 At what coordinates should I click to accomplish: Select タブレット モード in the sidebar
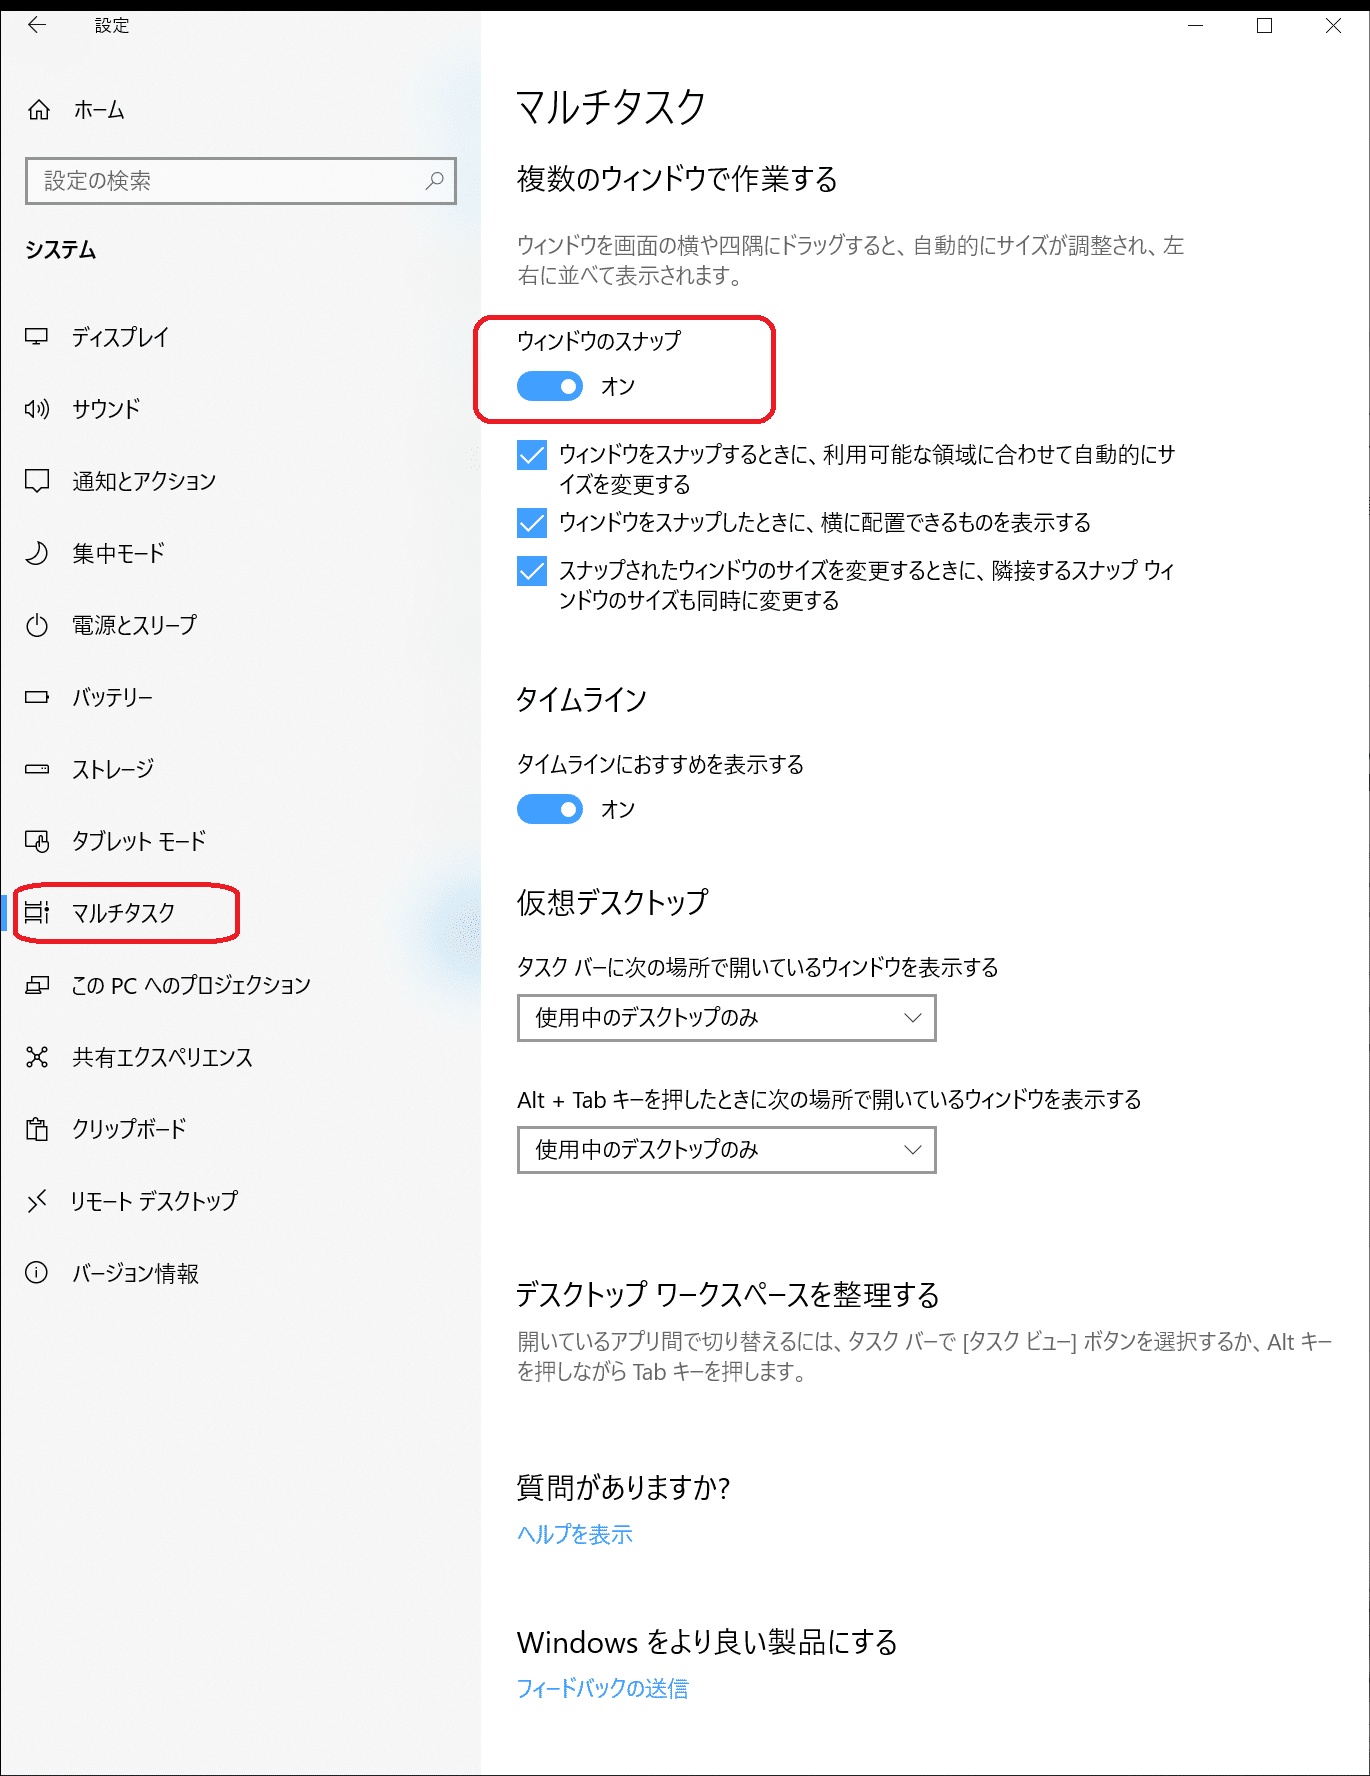click(x=139, y=841)
